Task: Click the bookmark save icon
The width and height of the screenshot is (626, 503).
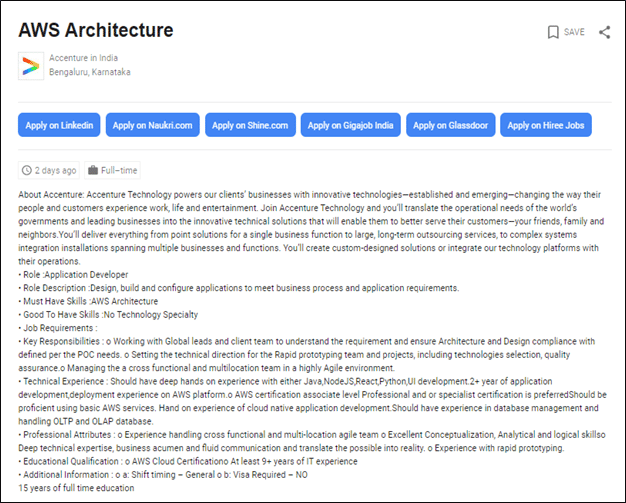Action: 553,32
